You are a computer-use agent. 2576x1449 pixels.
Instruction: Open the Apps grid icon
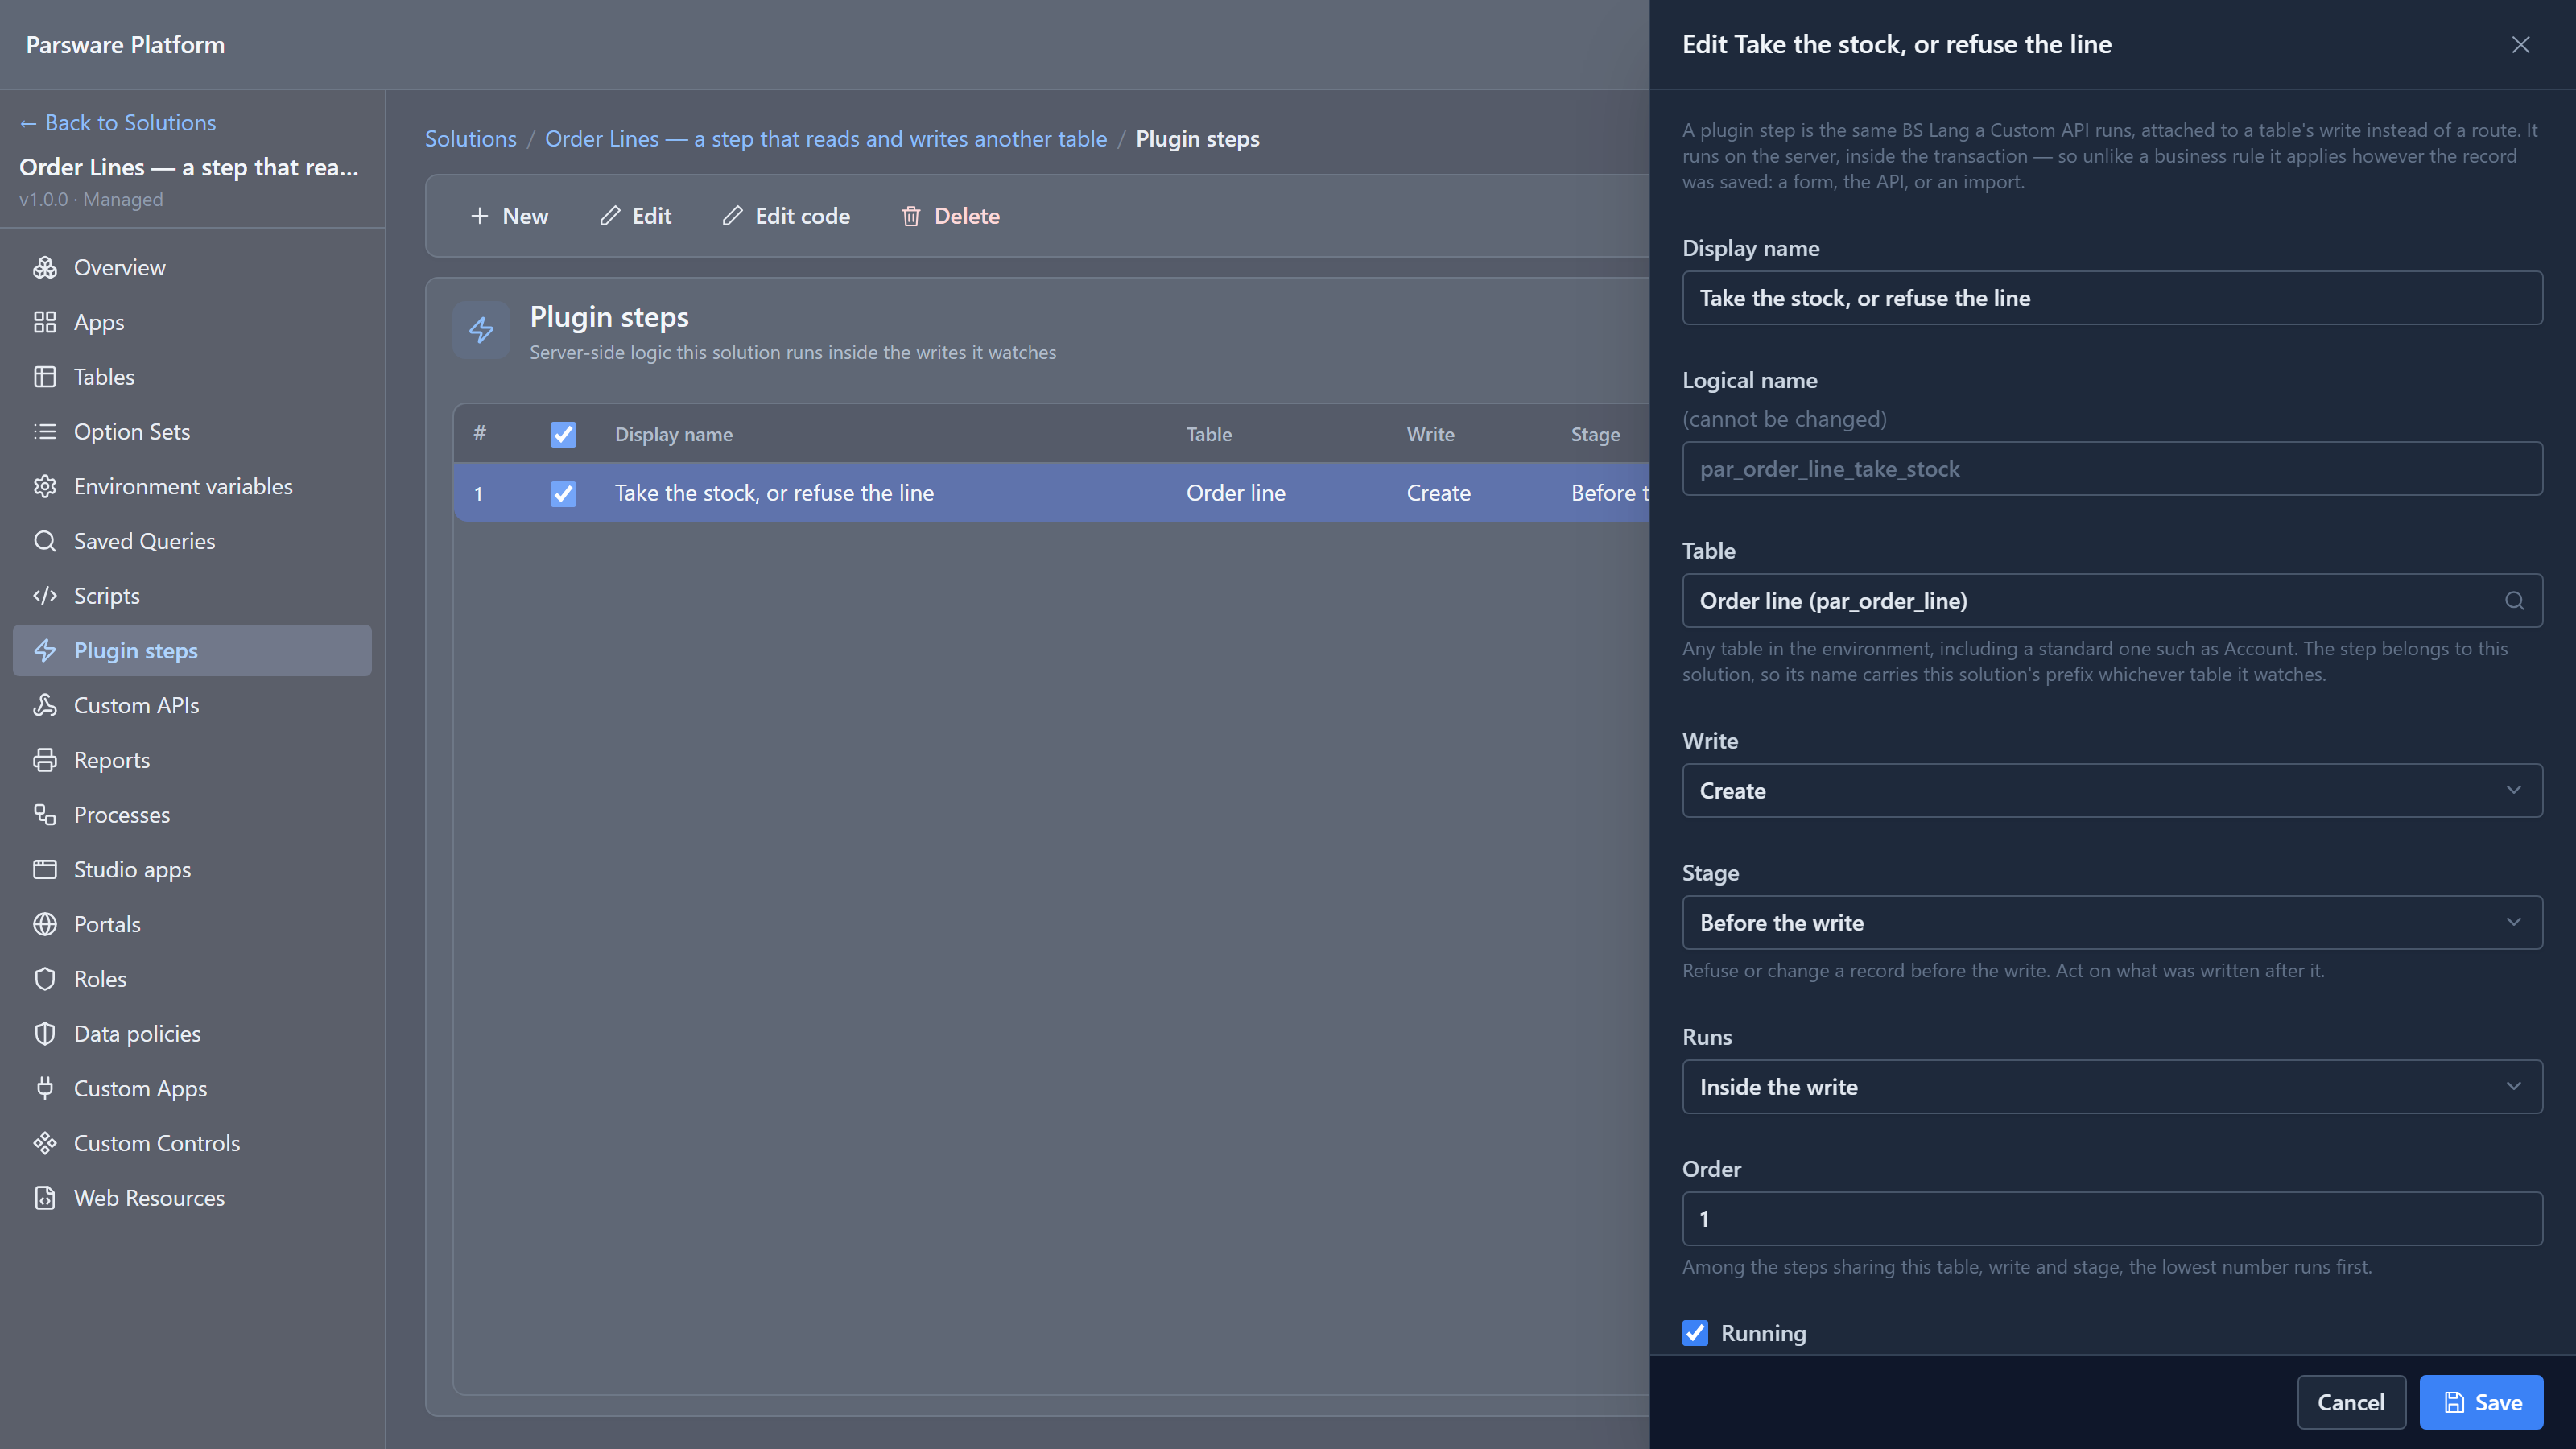[x=45, y=322]
